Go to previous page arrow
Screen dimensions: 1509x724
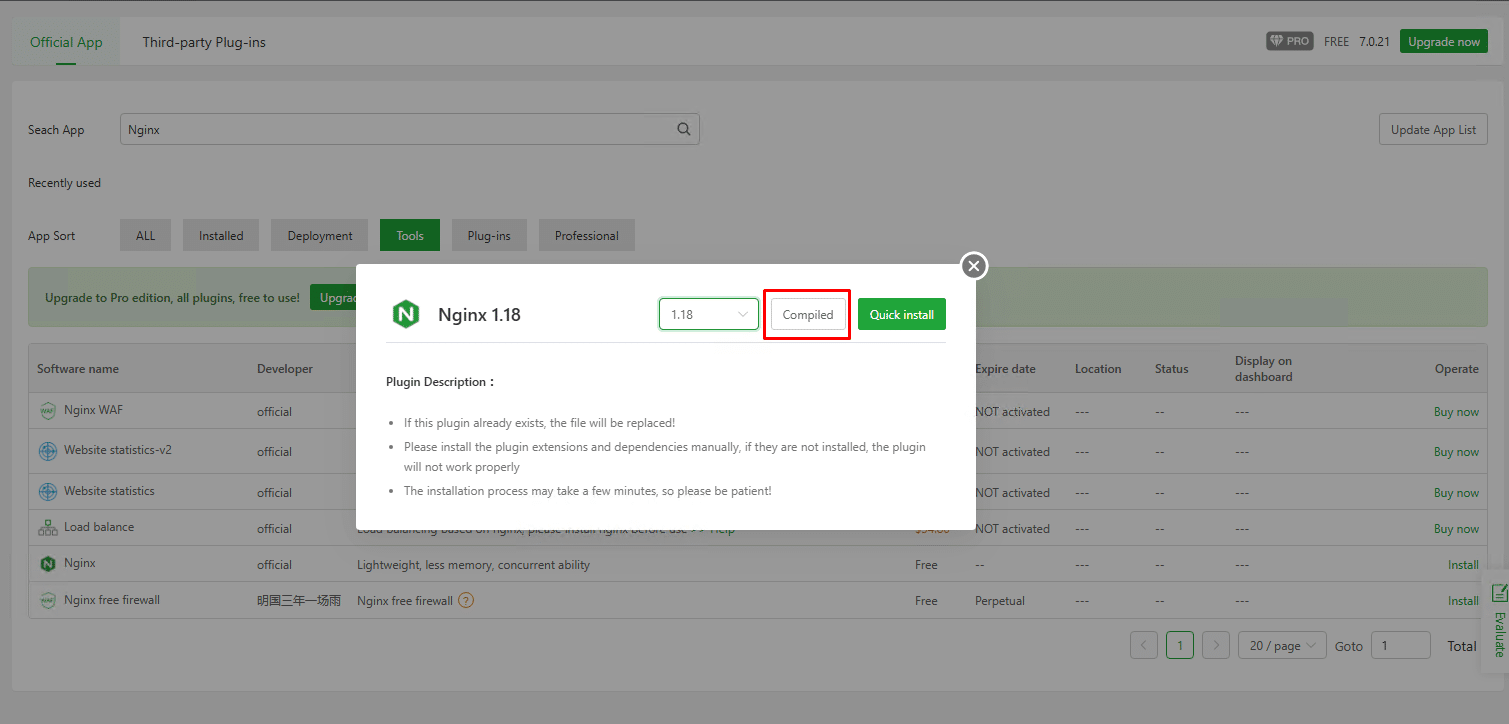(1144, 645)
